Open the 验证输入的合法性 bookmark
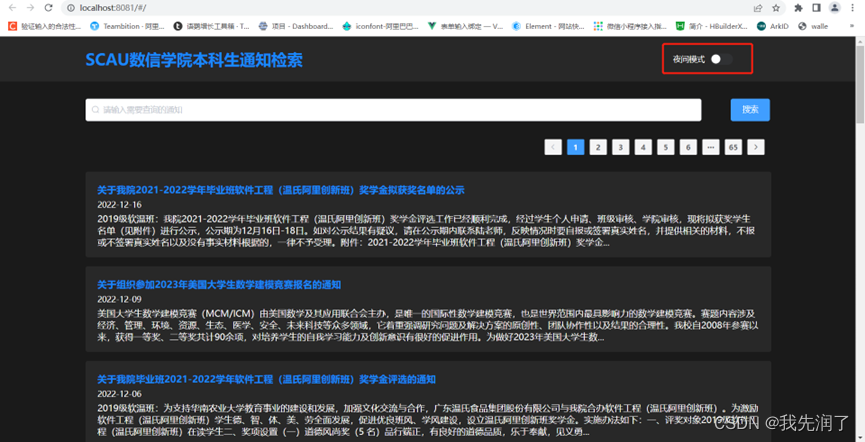 [x=44, y=26]
